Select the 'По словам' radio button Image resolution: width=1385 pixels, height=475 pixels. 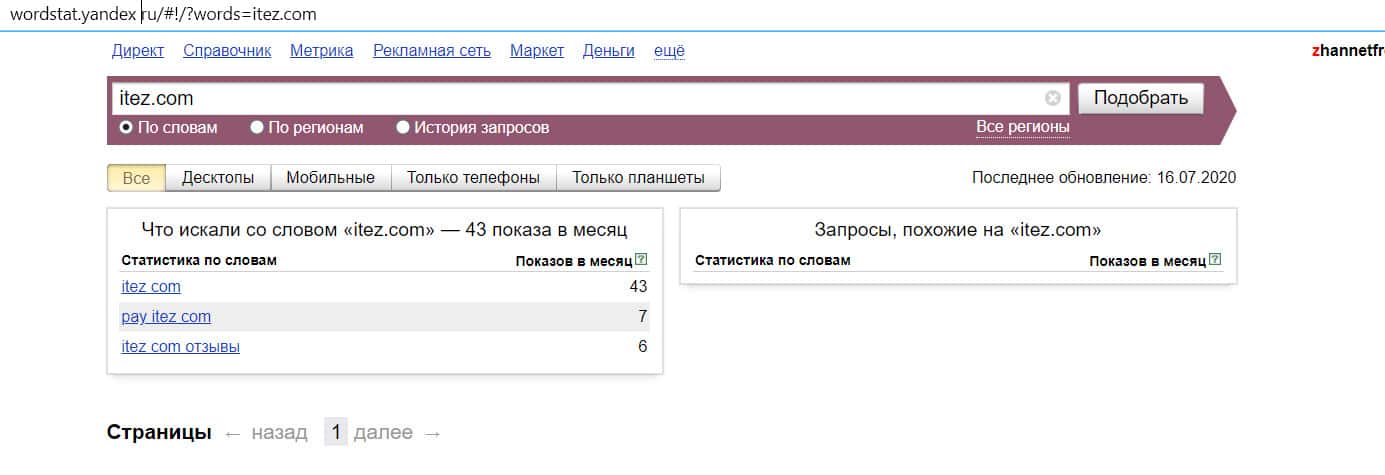point(126,128)
